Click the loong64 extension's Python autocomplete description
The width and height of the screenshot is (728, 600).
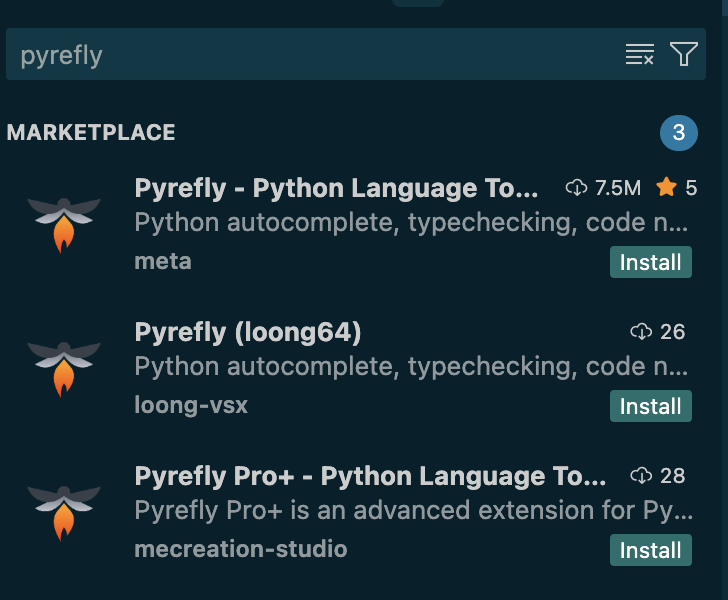pyautogui.click(x=411, y=367)
